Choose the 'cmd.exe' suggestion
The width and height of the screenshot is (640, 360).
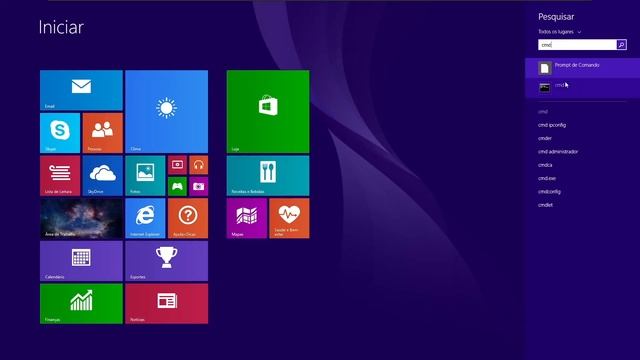[547, 178]
